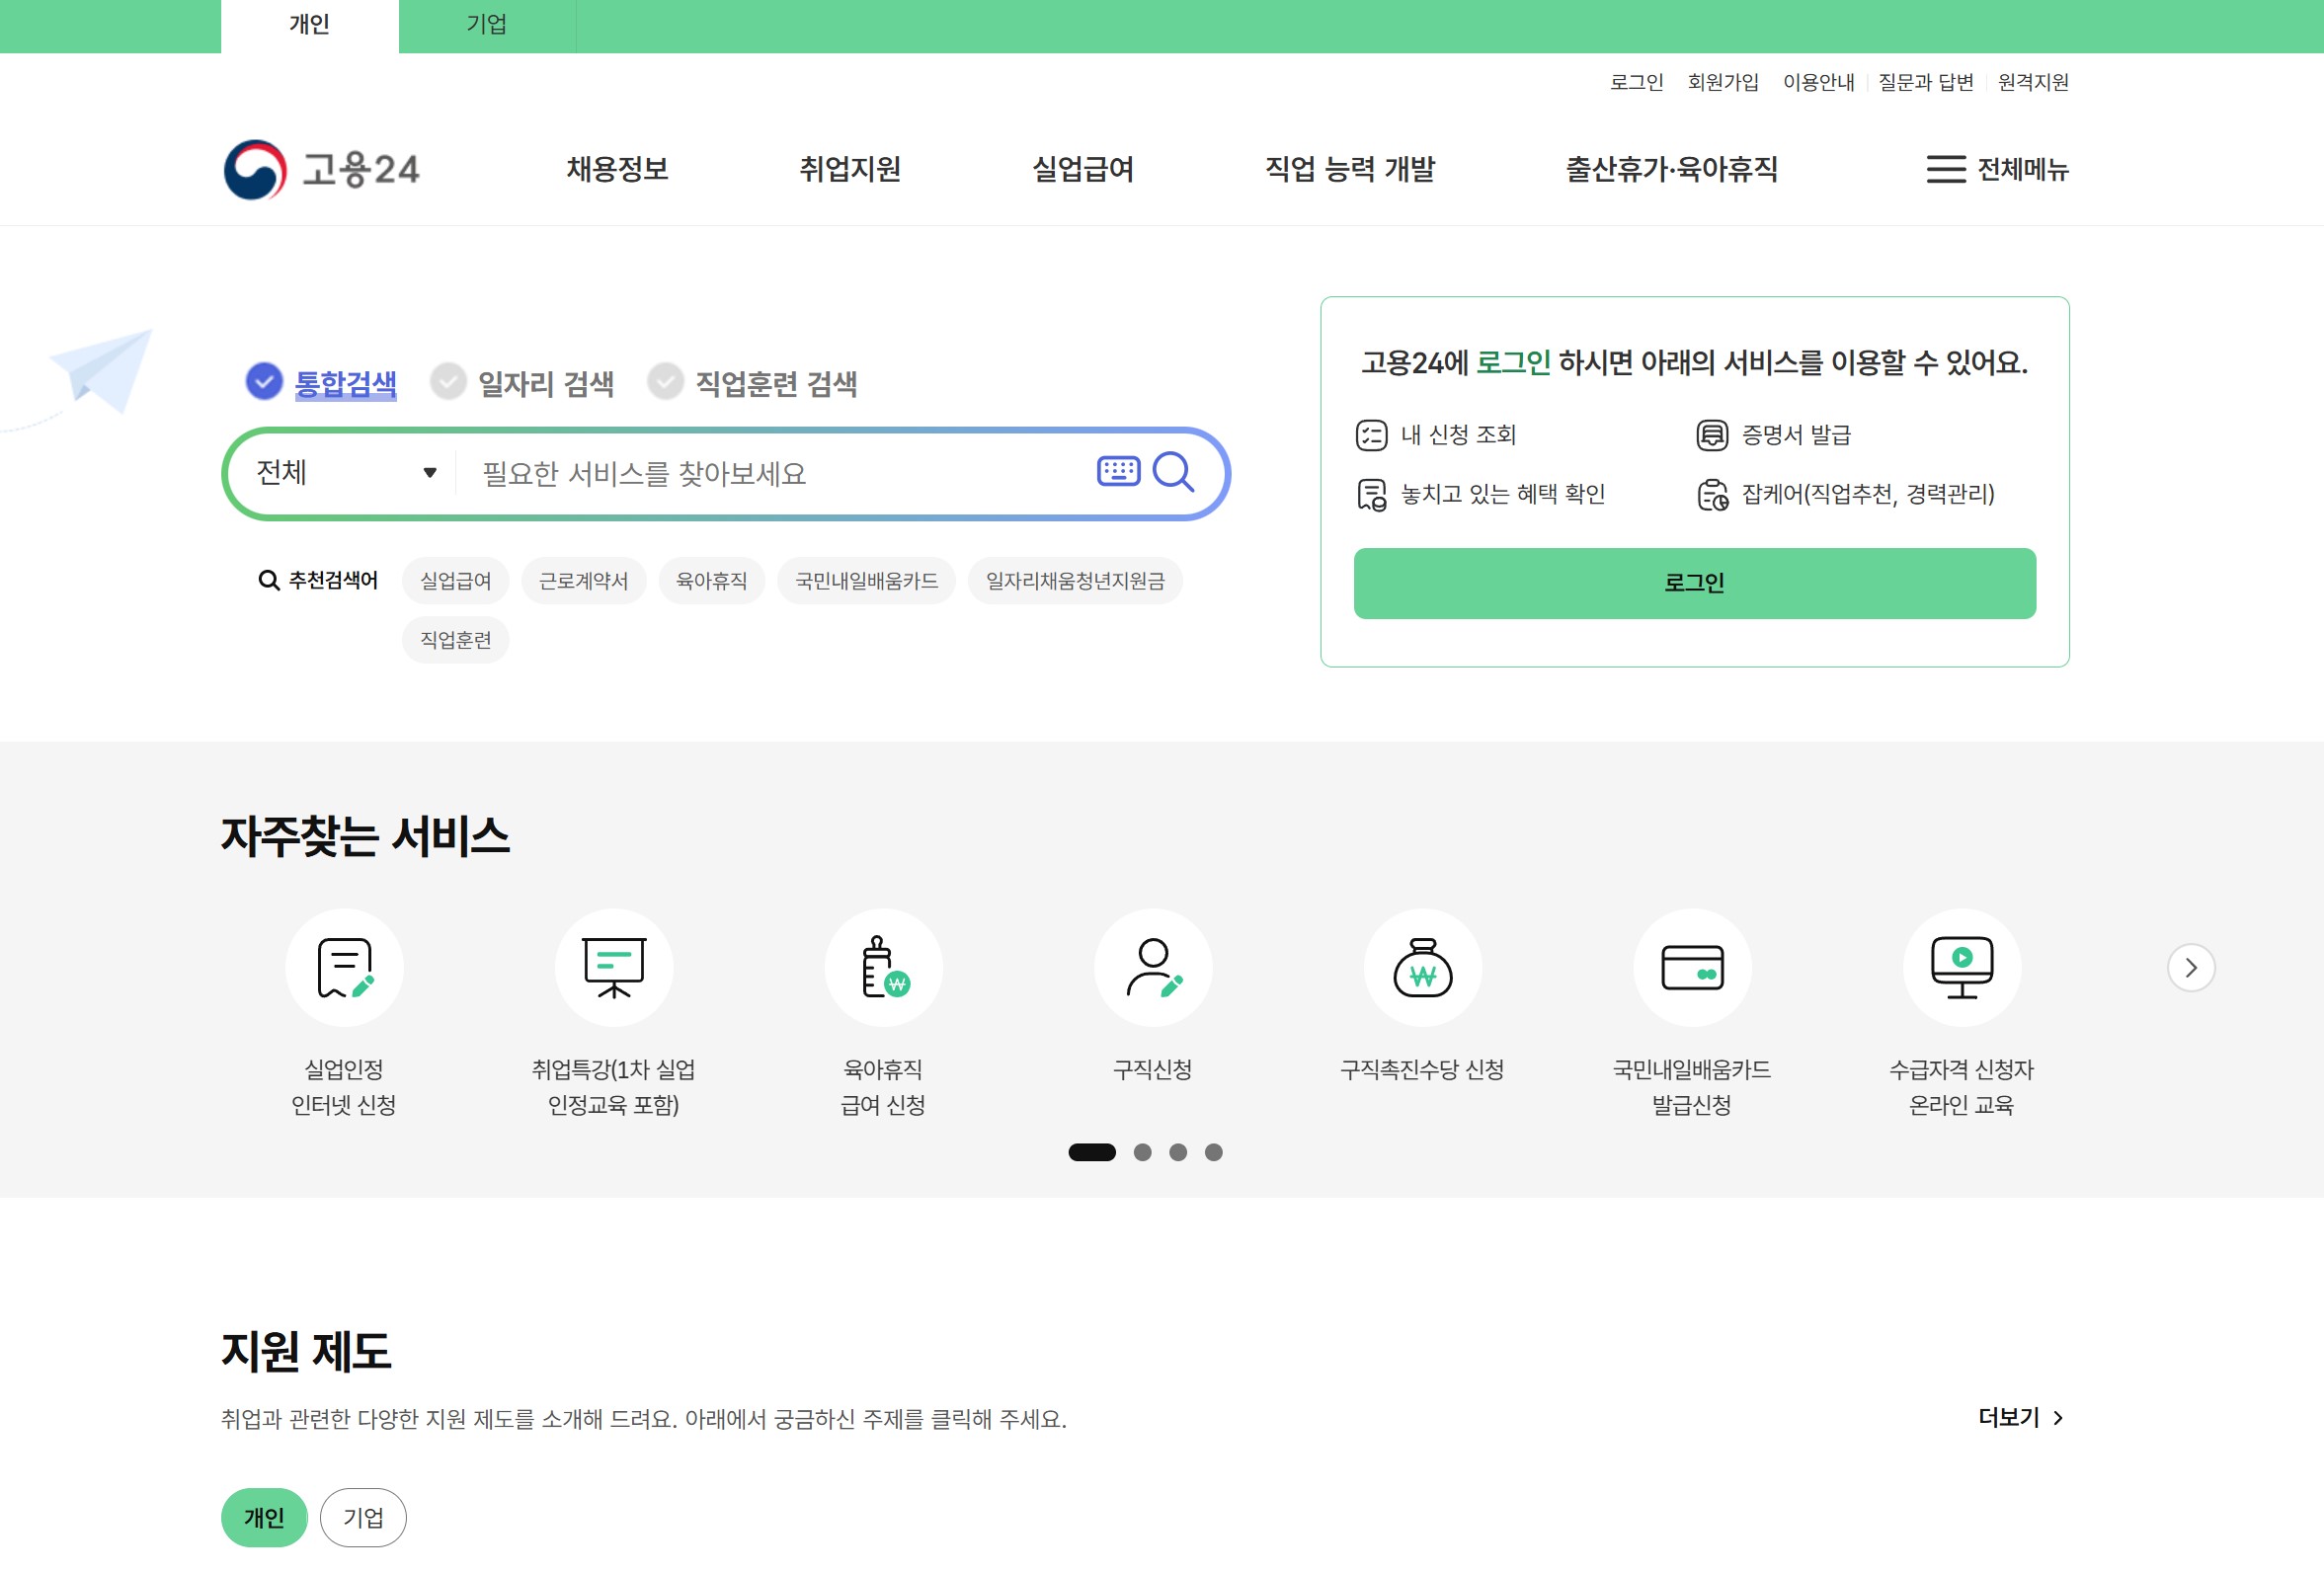Image resolution: width=2324 pixels, height=1573 pixels.
Task: Click the next arrow of services carousel
Action: click(2190, 967)
